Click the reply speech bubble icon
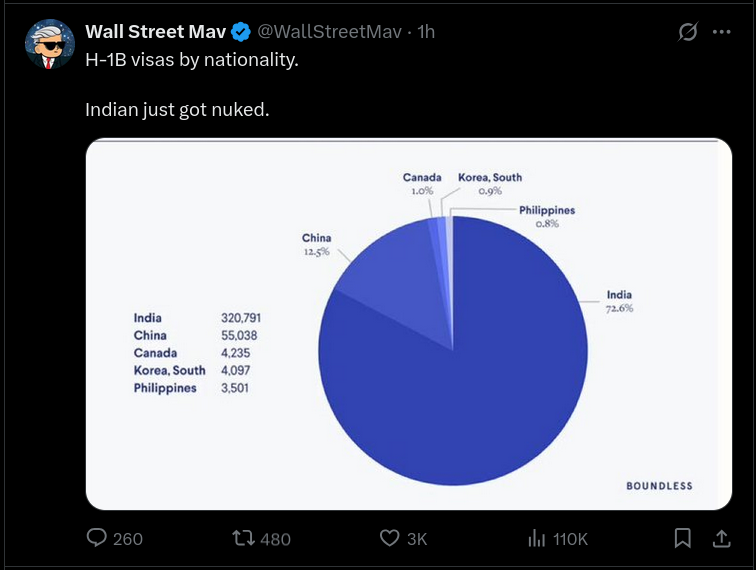The width and height of the screenshot is (756, 570). [x=97, y=538]
